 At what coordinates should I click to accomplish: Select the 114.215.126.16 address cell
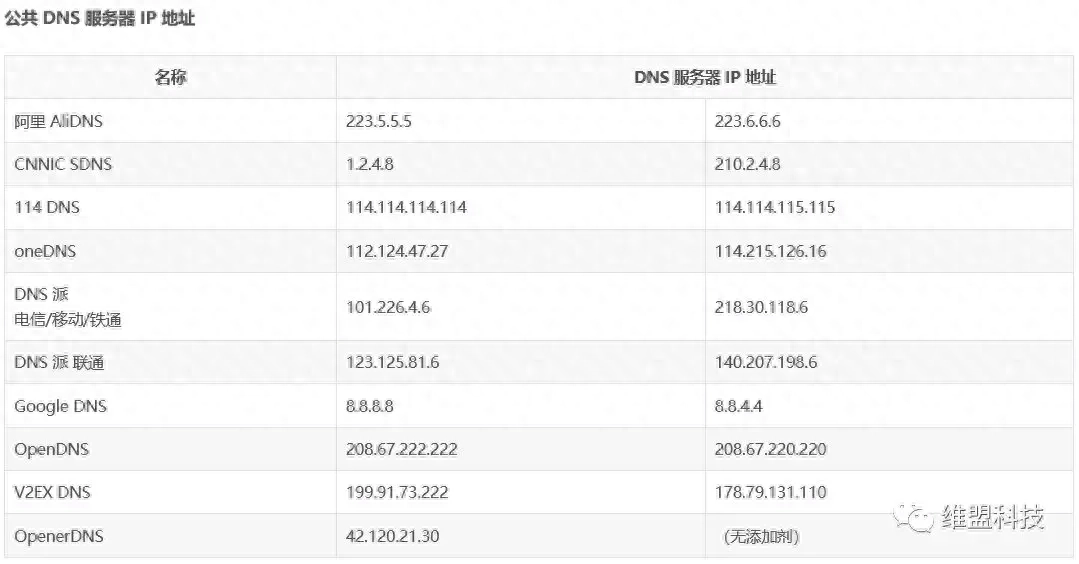click(x=770, y=252)
